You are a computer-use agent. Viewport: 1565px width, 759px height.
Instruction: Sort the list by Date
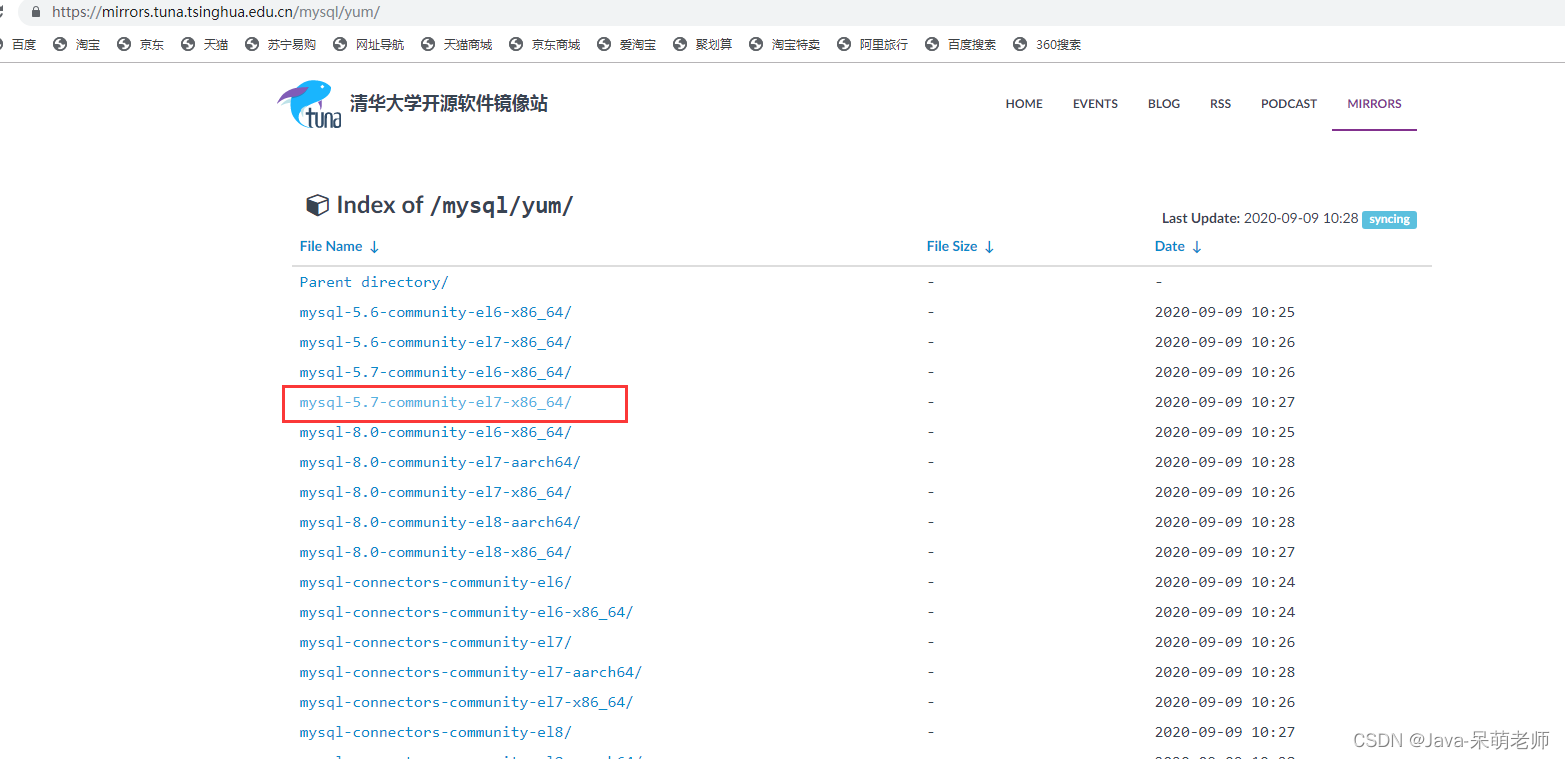pos(1178,246)
